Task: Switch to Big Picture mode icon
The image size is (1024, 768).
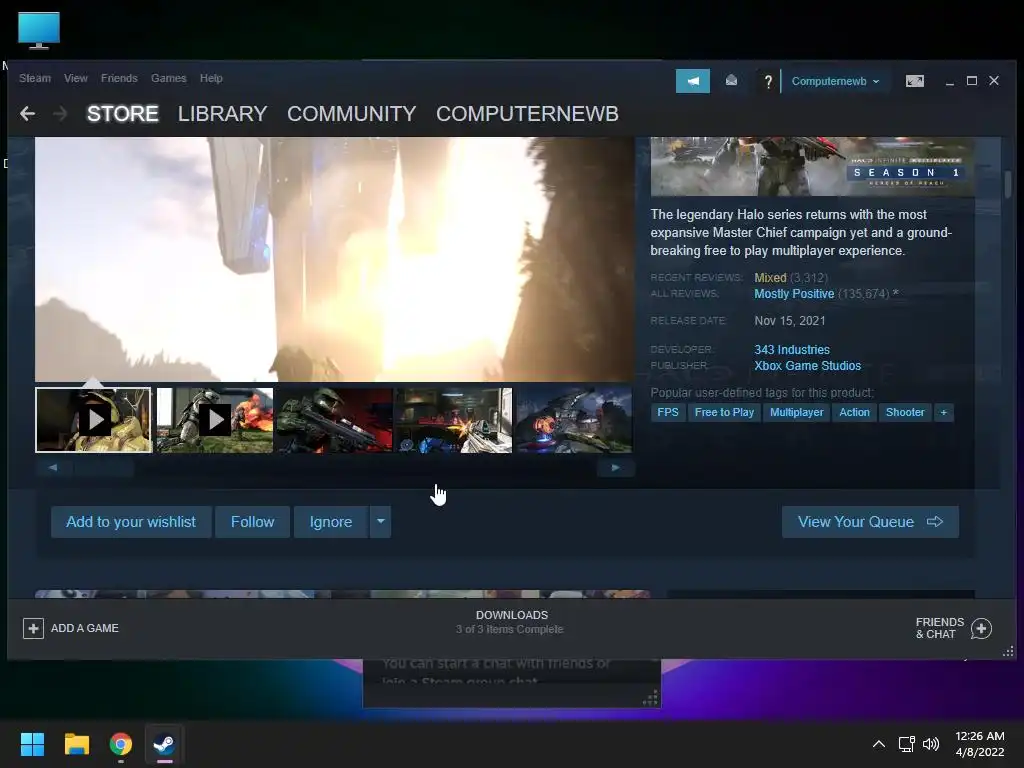Action: (x=914, y=81)
